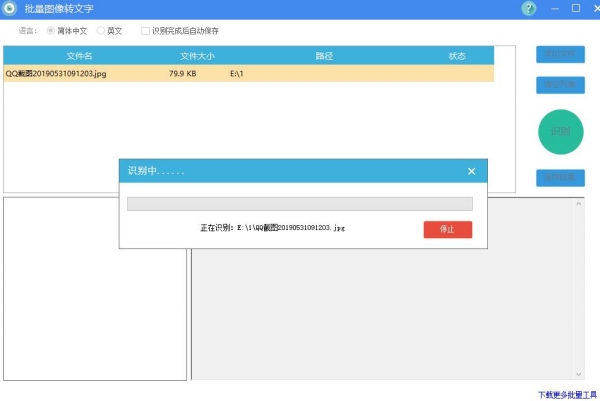The height and width of the screenshot is (401, 600).
Task: Click the red 停止 button
Action: (x=448, y=229)
